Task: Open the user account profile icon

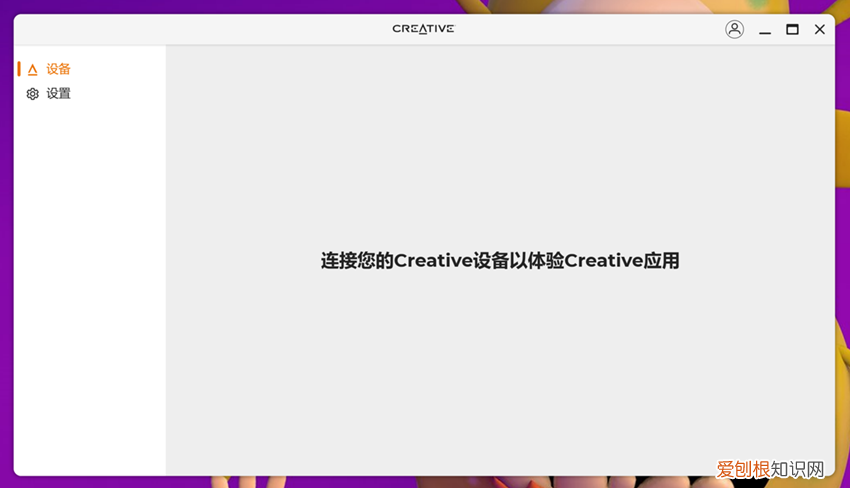Action: pos(734,30)
